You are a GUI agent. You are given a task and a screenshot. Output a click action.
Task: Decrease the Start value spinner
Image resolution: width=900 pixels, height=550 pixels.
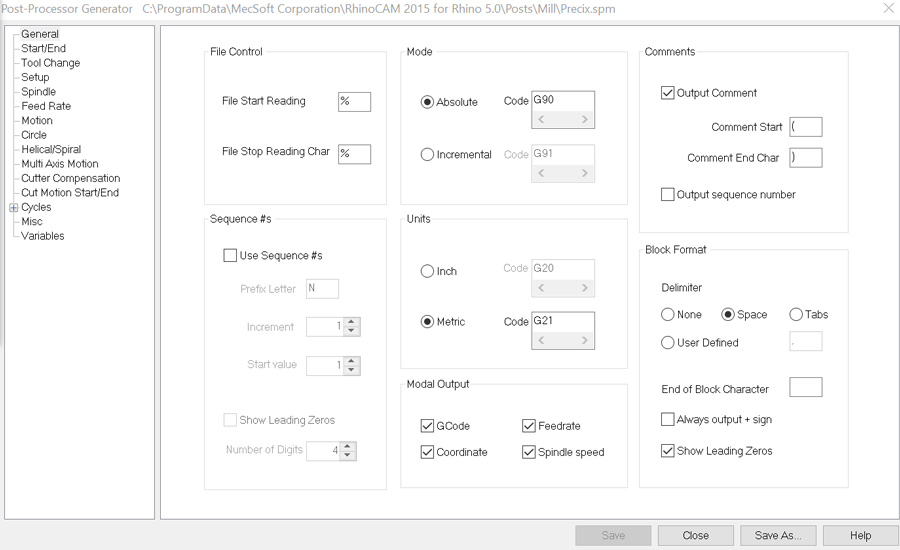(352, 370)
